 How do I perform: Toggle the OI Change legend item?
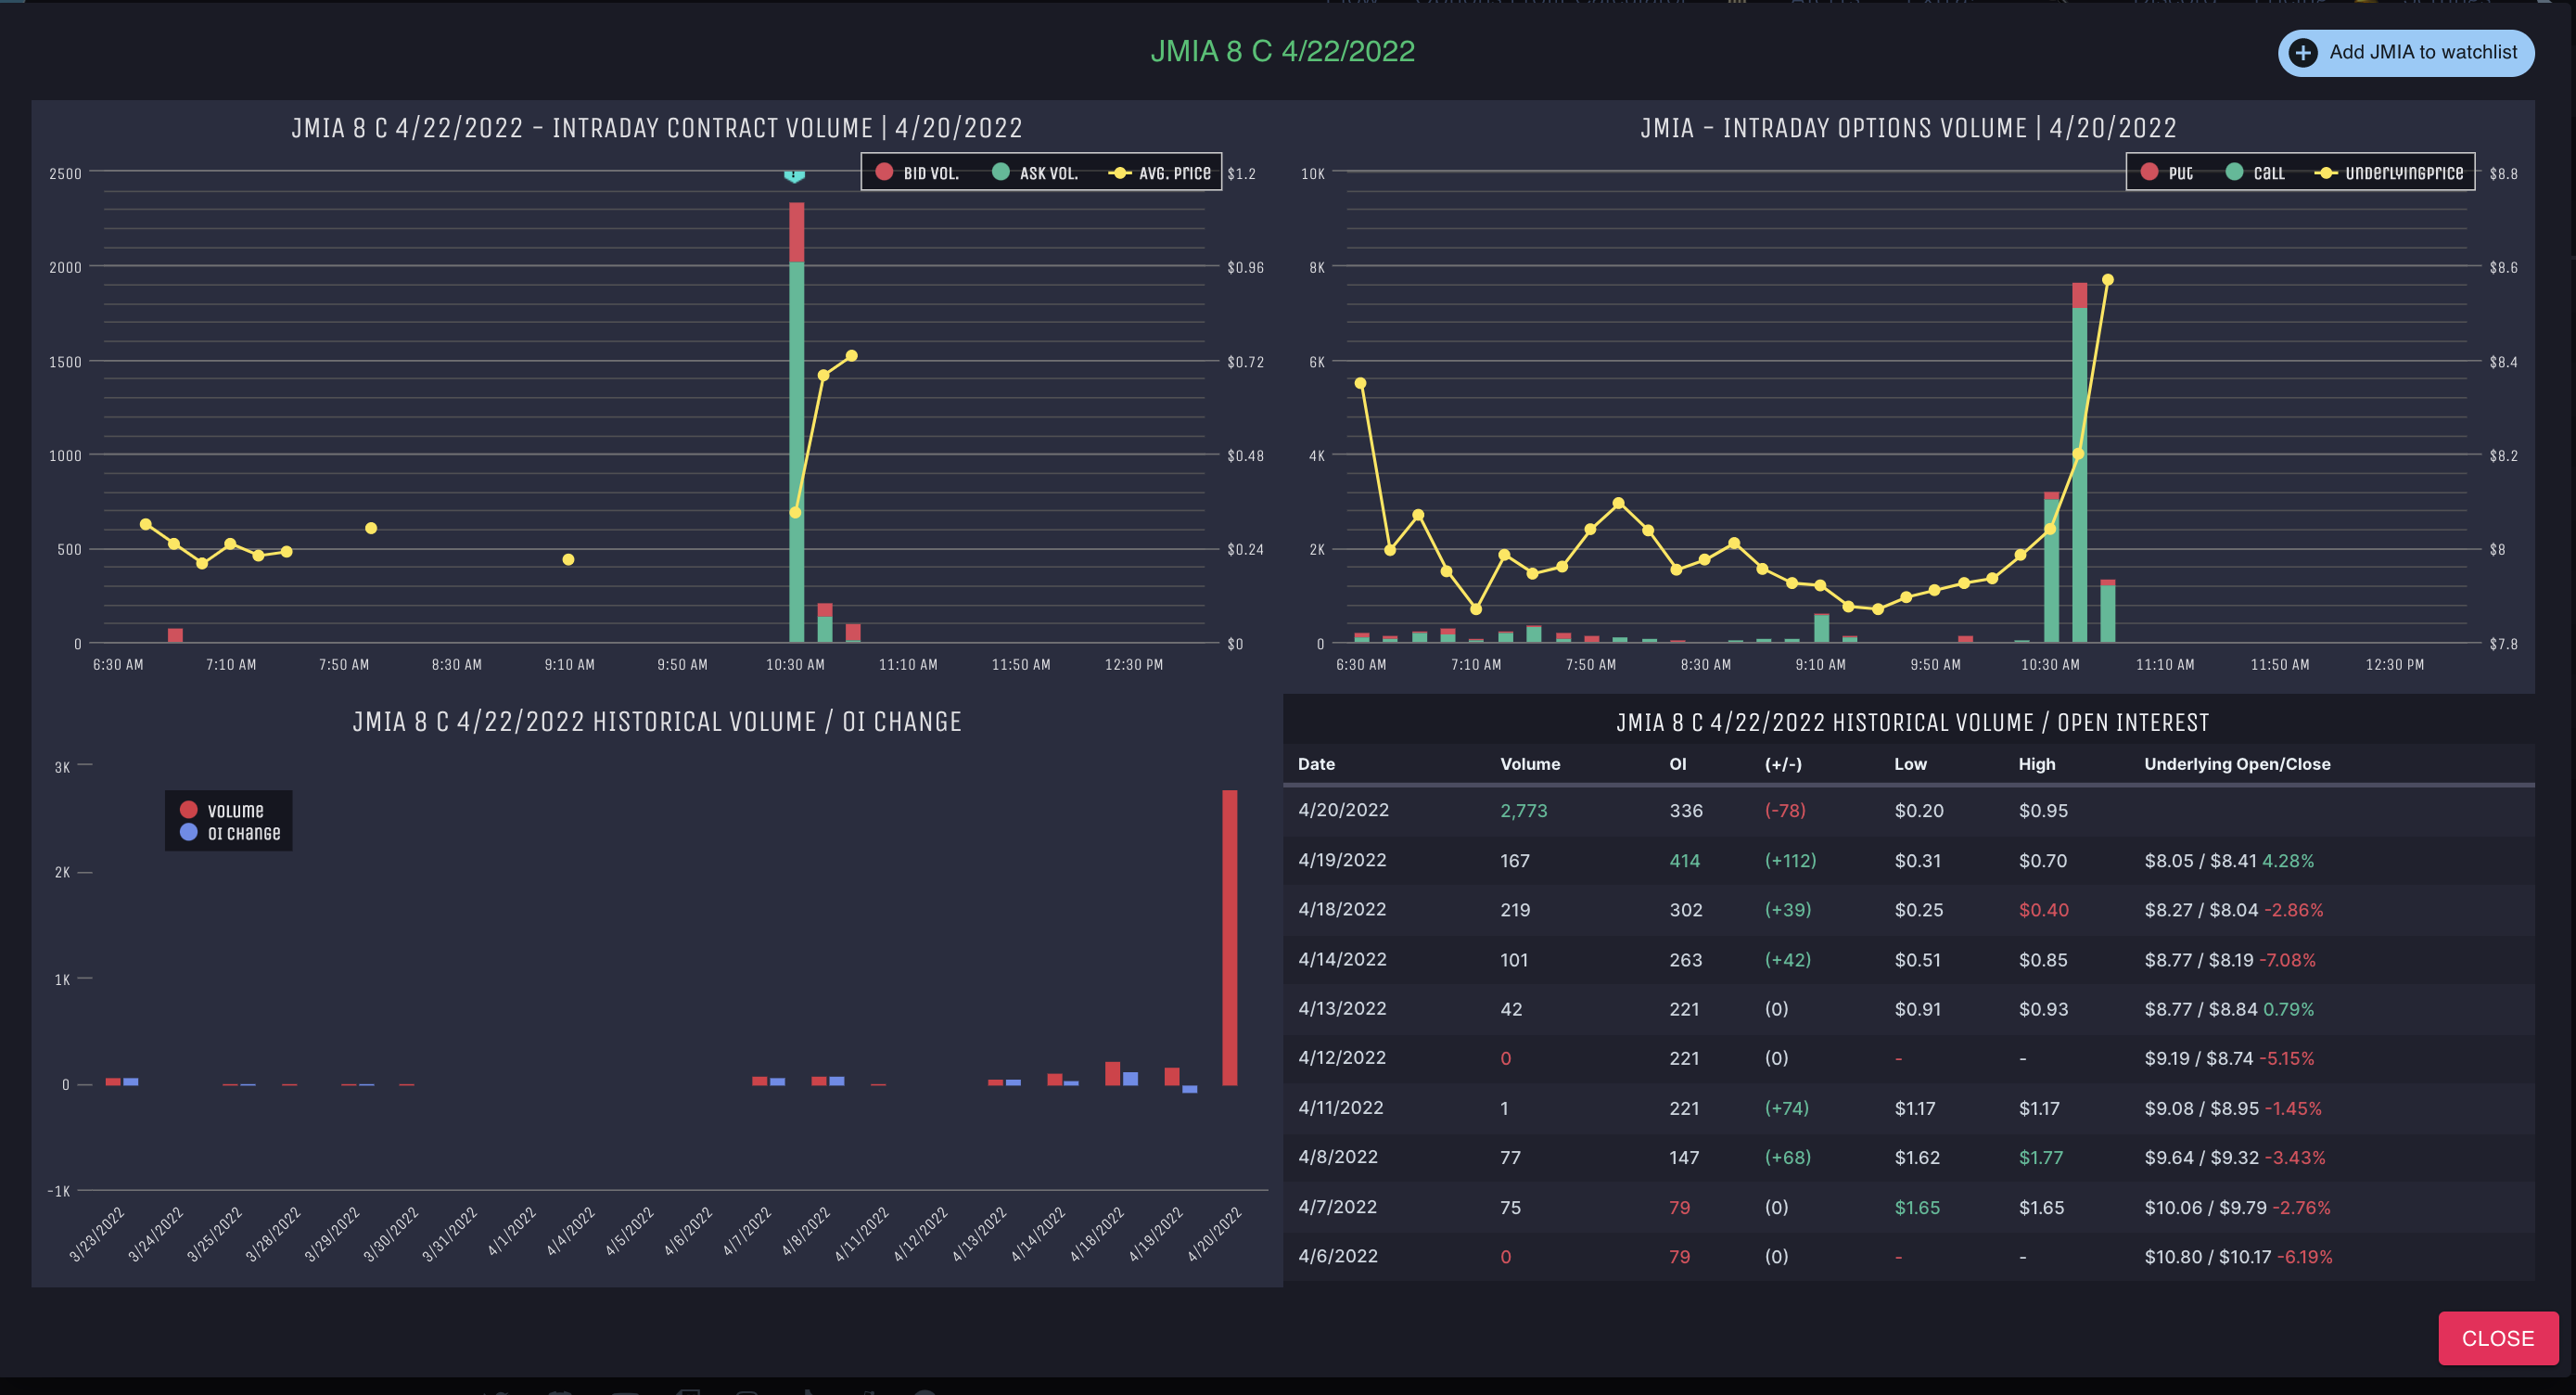(243, 833)
